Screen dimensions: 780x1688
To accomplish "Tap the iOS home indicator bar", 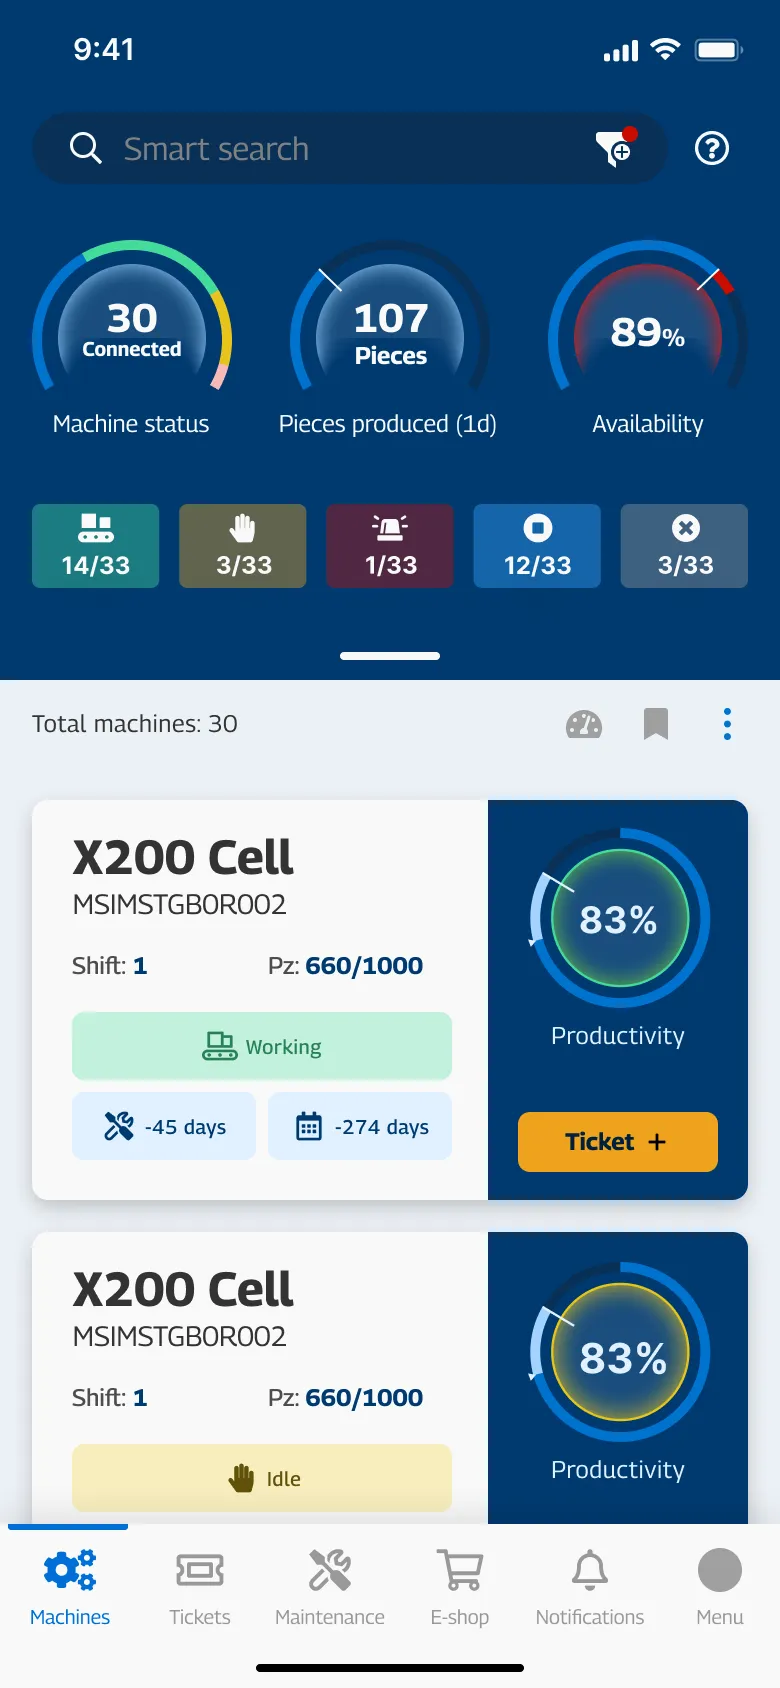I will 390,1668.
